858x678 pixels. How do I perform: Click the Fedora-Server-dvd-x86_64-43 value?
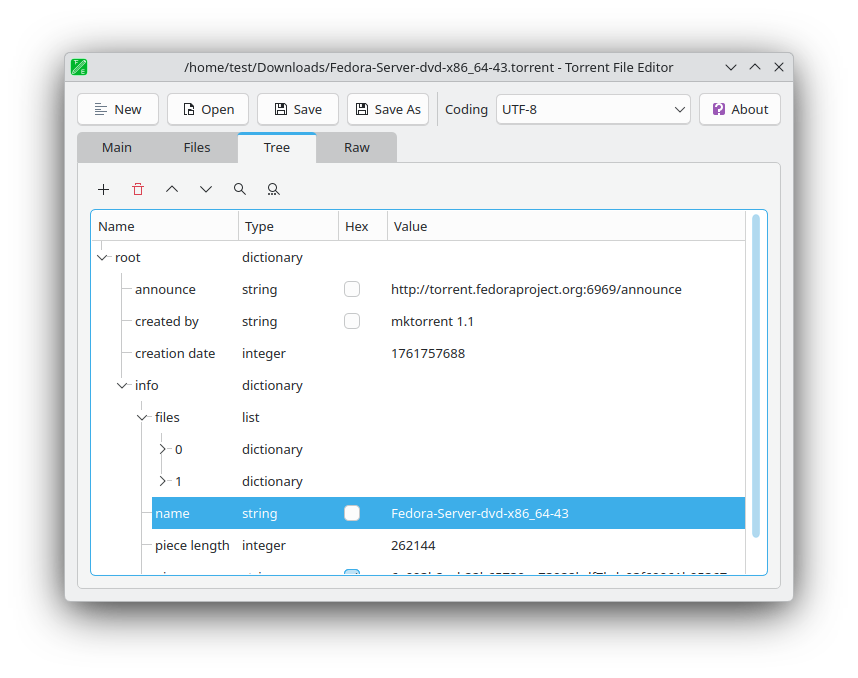[x=480, y=513]
